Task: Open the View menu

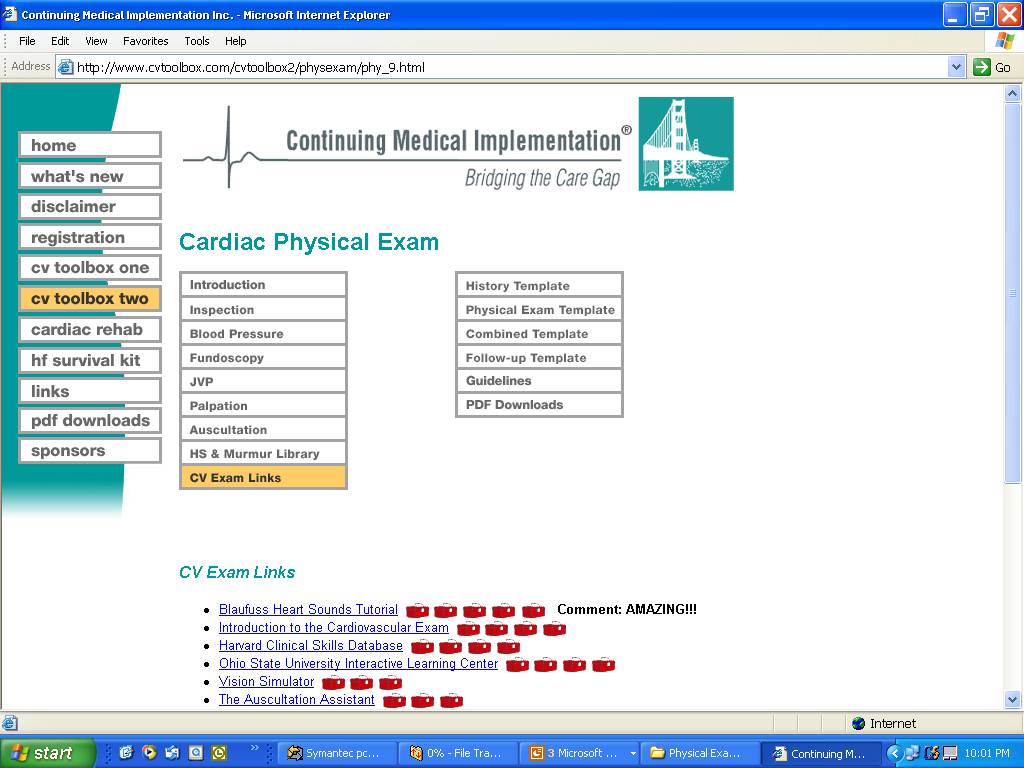Action: [96, 41]
